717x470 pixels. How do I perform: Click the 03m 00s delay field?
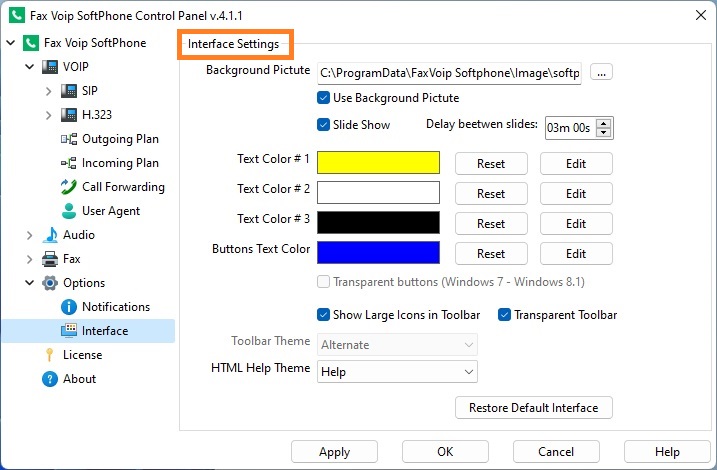(x=571, y=128)
